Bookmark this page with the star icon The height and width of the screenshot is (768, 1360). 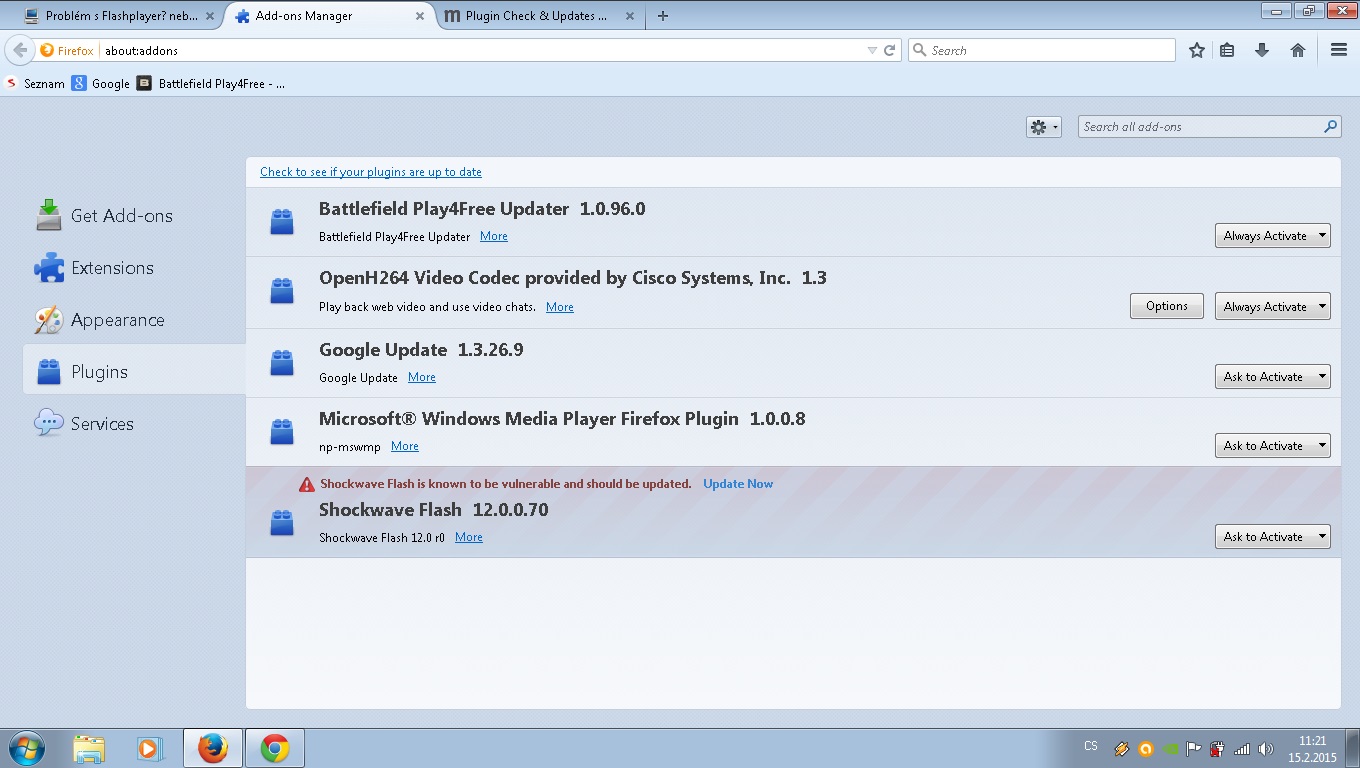click(1196, 50)
